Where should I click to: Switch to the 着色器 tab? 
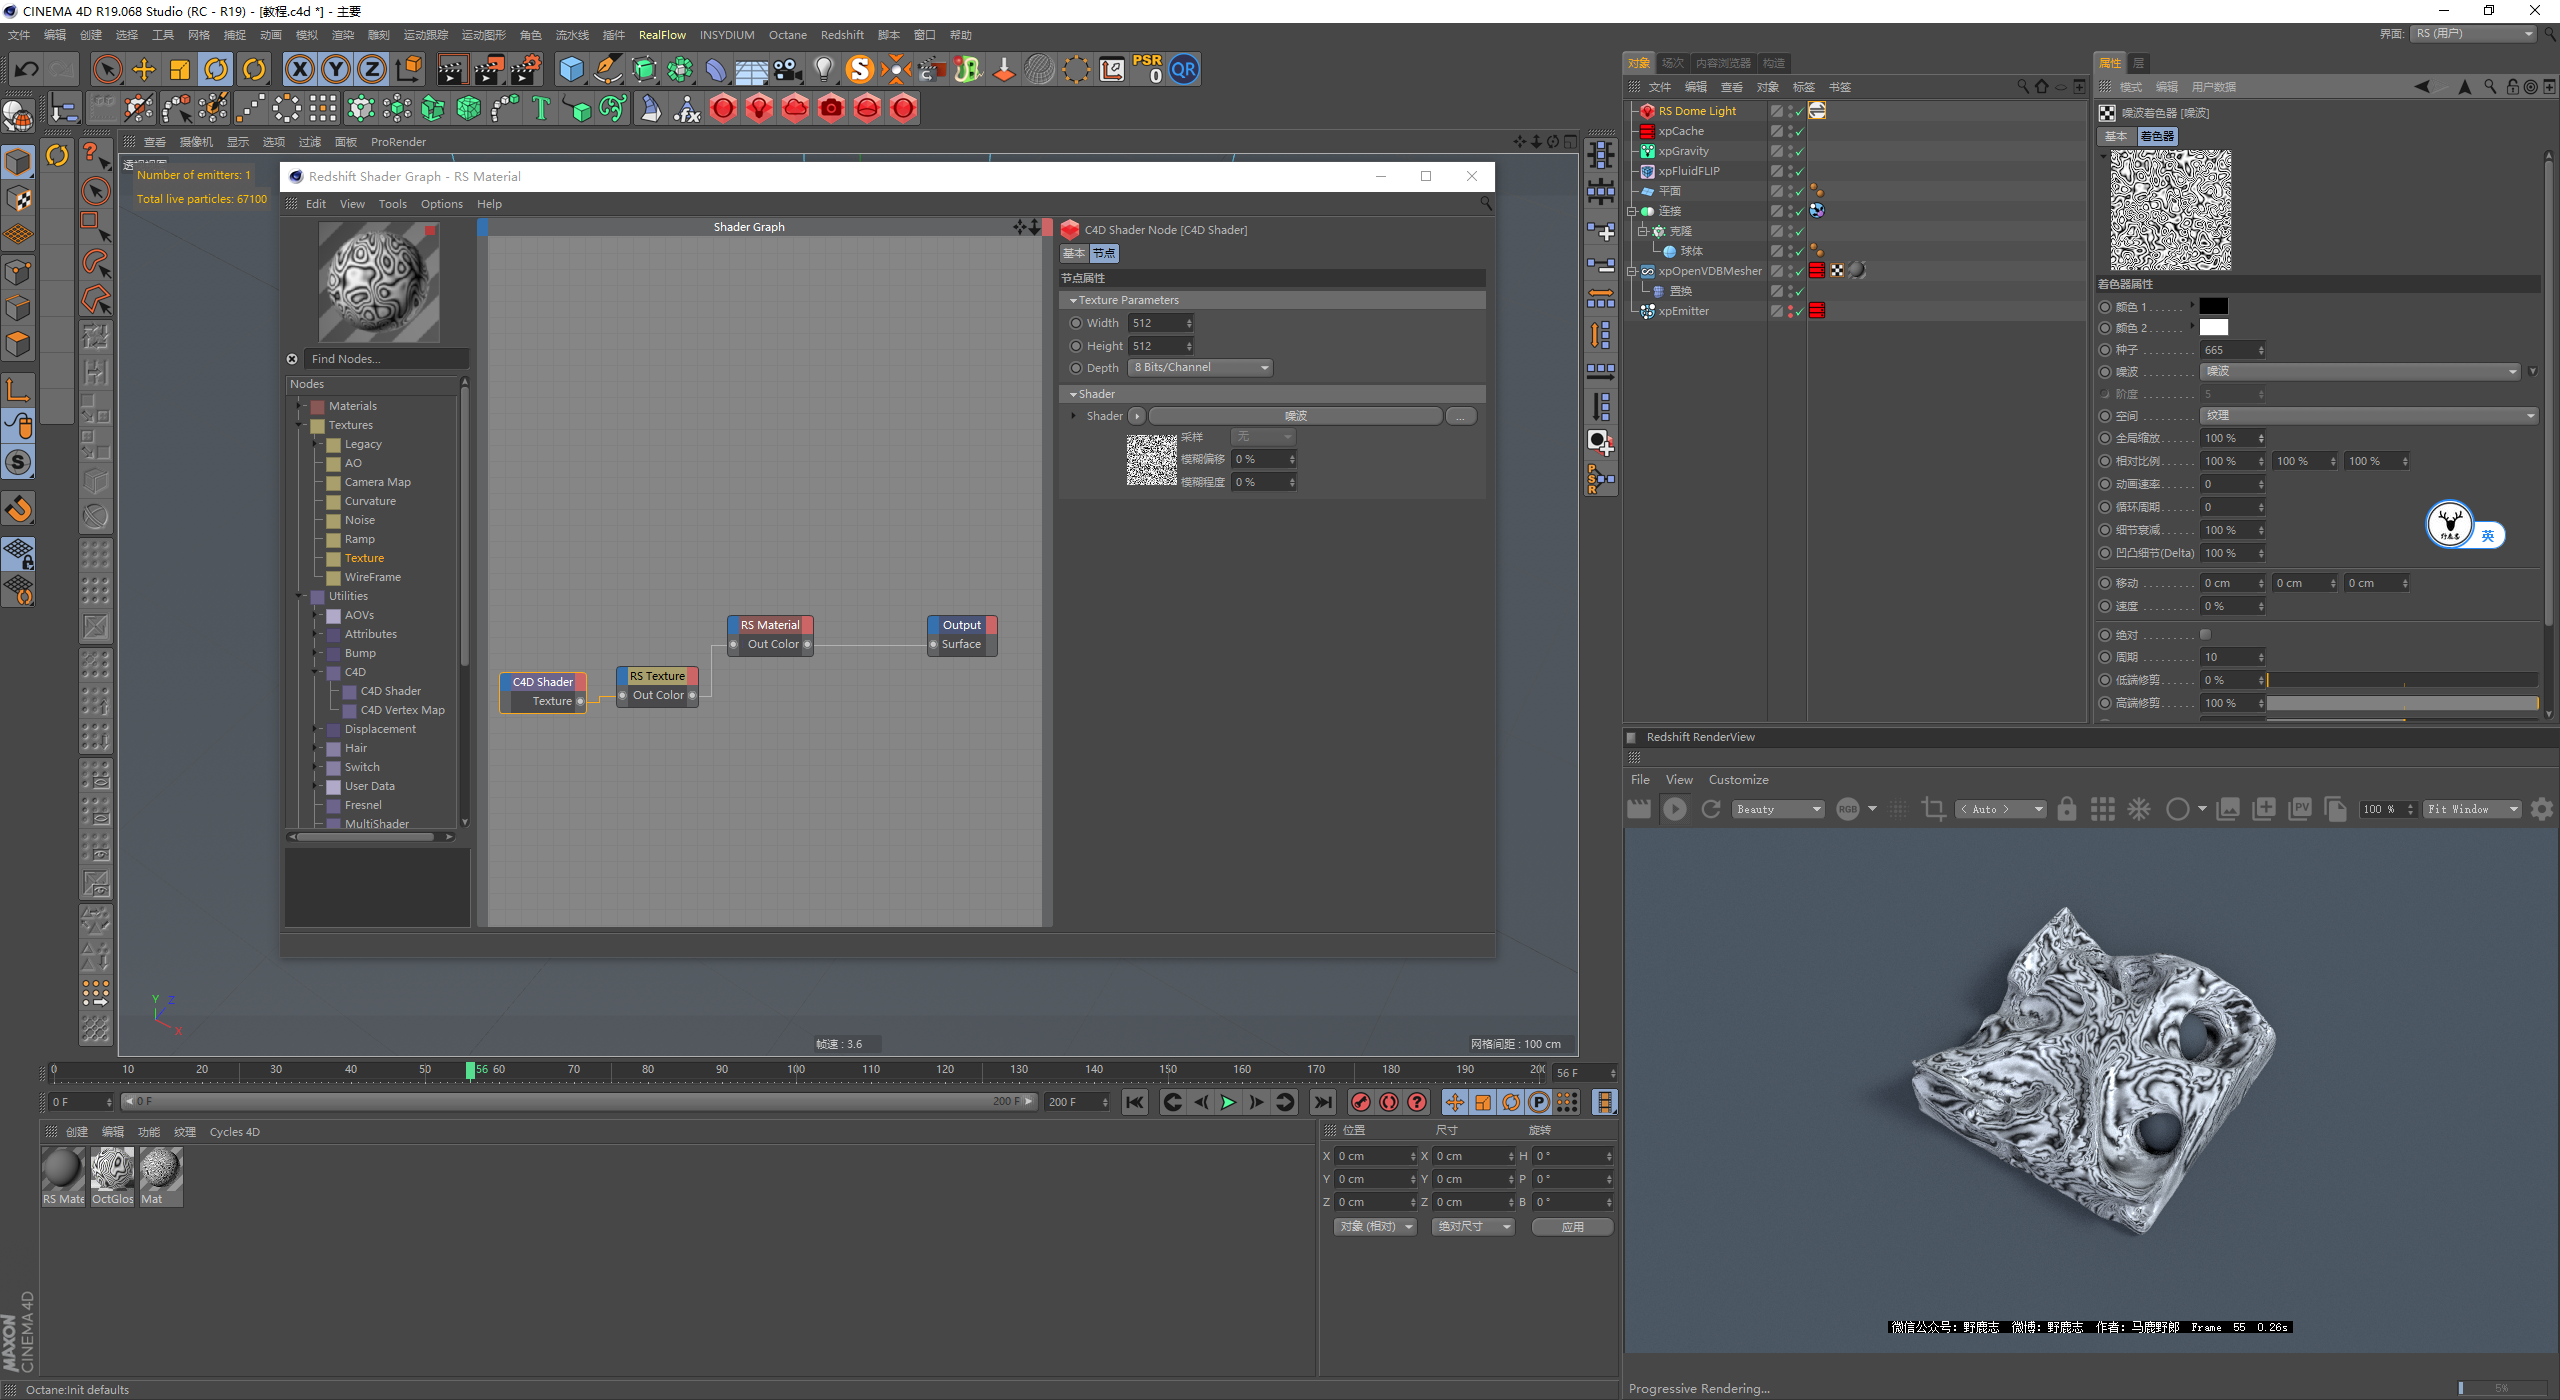click(x=2157, y=136)
